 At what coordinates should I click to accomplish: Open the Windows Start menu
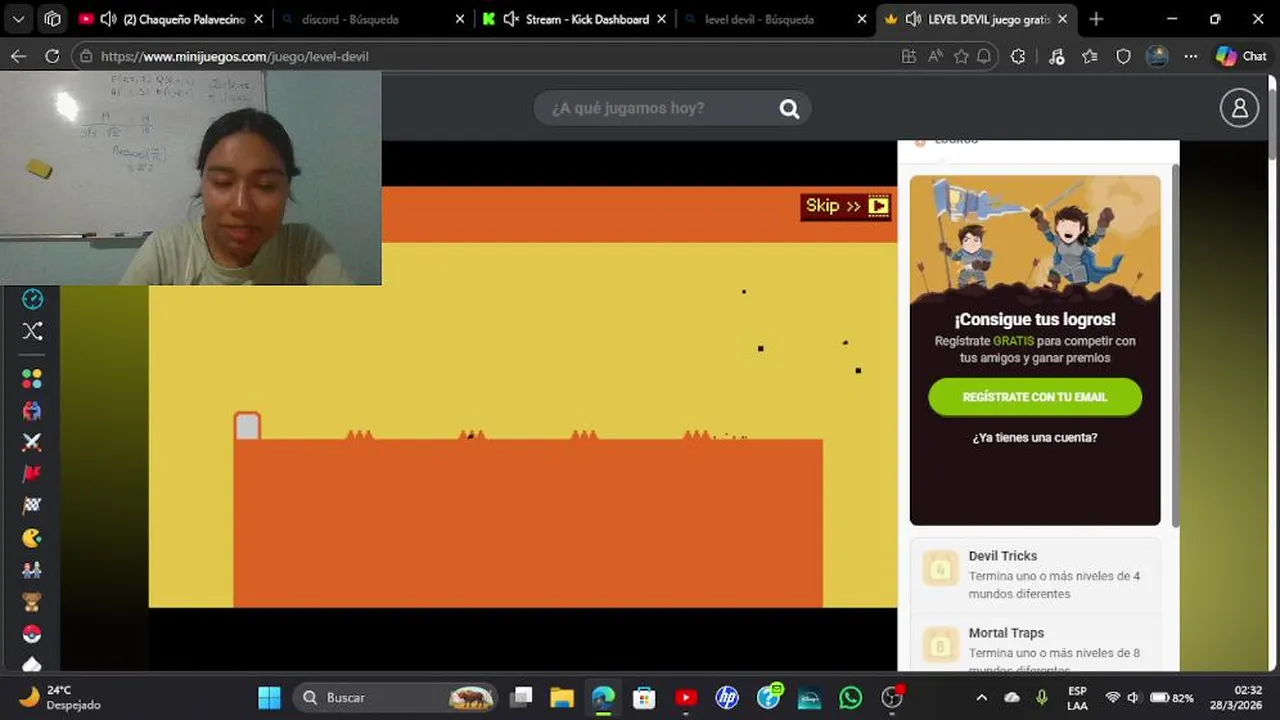tap(269, 697)
